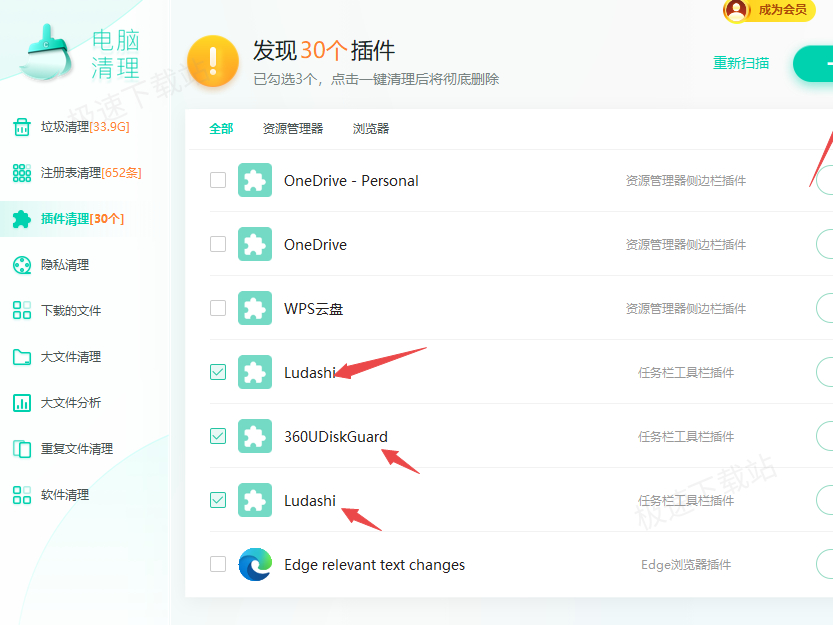833x625 pixels.
Task: Tick the WPS云盘 checkbox
Action: [218, 308]
